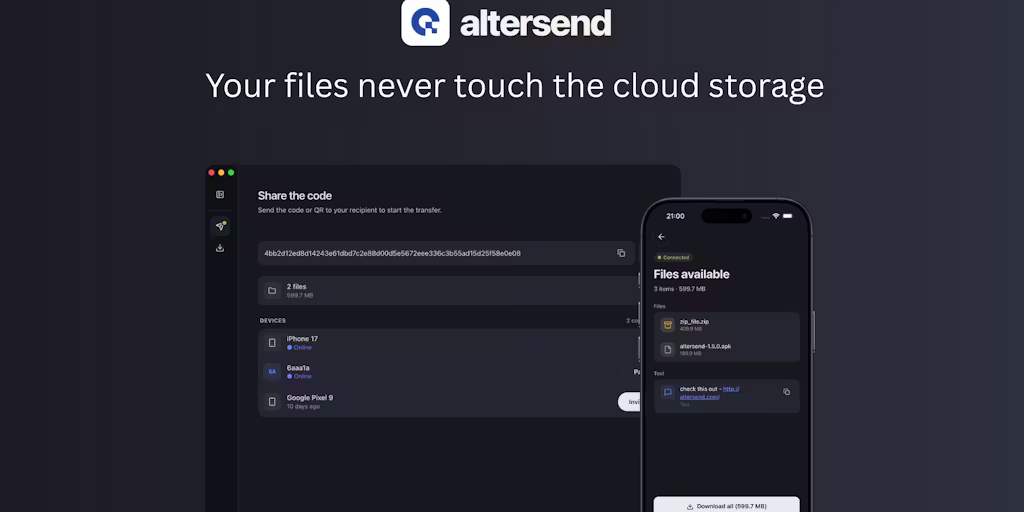Image resolution: width=1024 pixels, height=512 pixels.
Task: Click the Share the code heading
Action: 295,195
